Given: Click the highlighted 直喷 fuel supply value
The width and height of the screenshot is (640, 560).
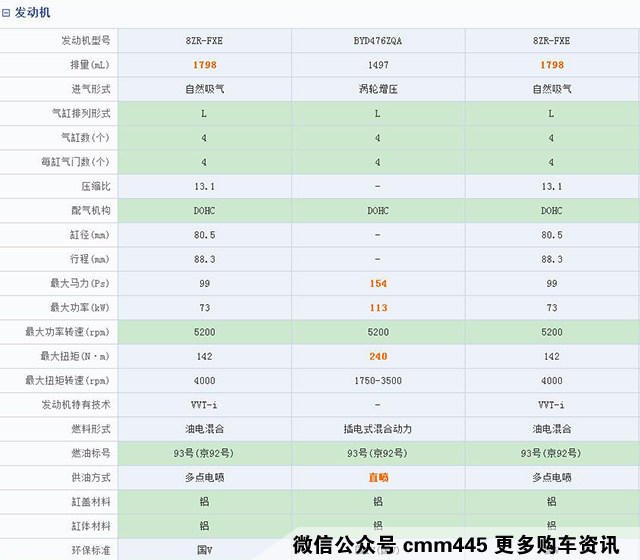Looking at the screenshot, I should coord(378,478).
